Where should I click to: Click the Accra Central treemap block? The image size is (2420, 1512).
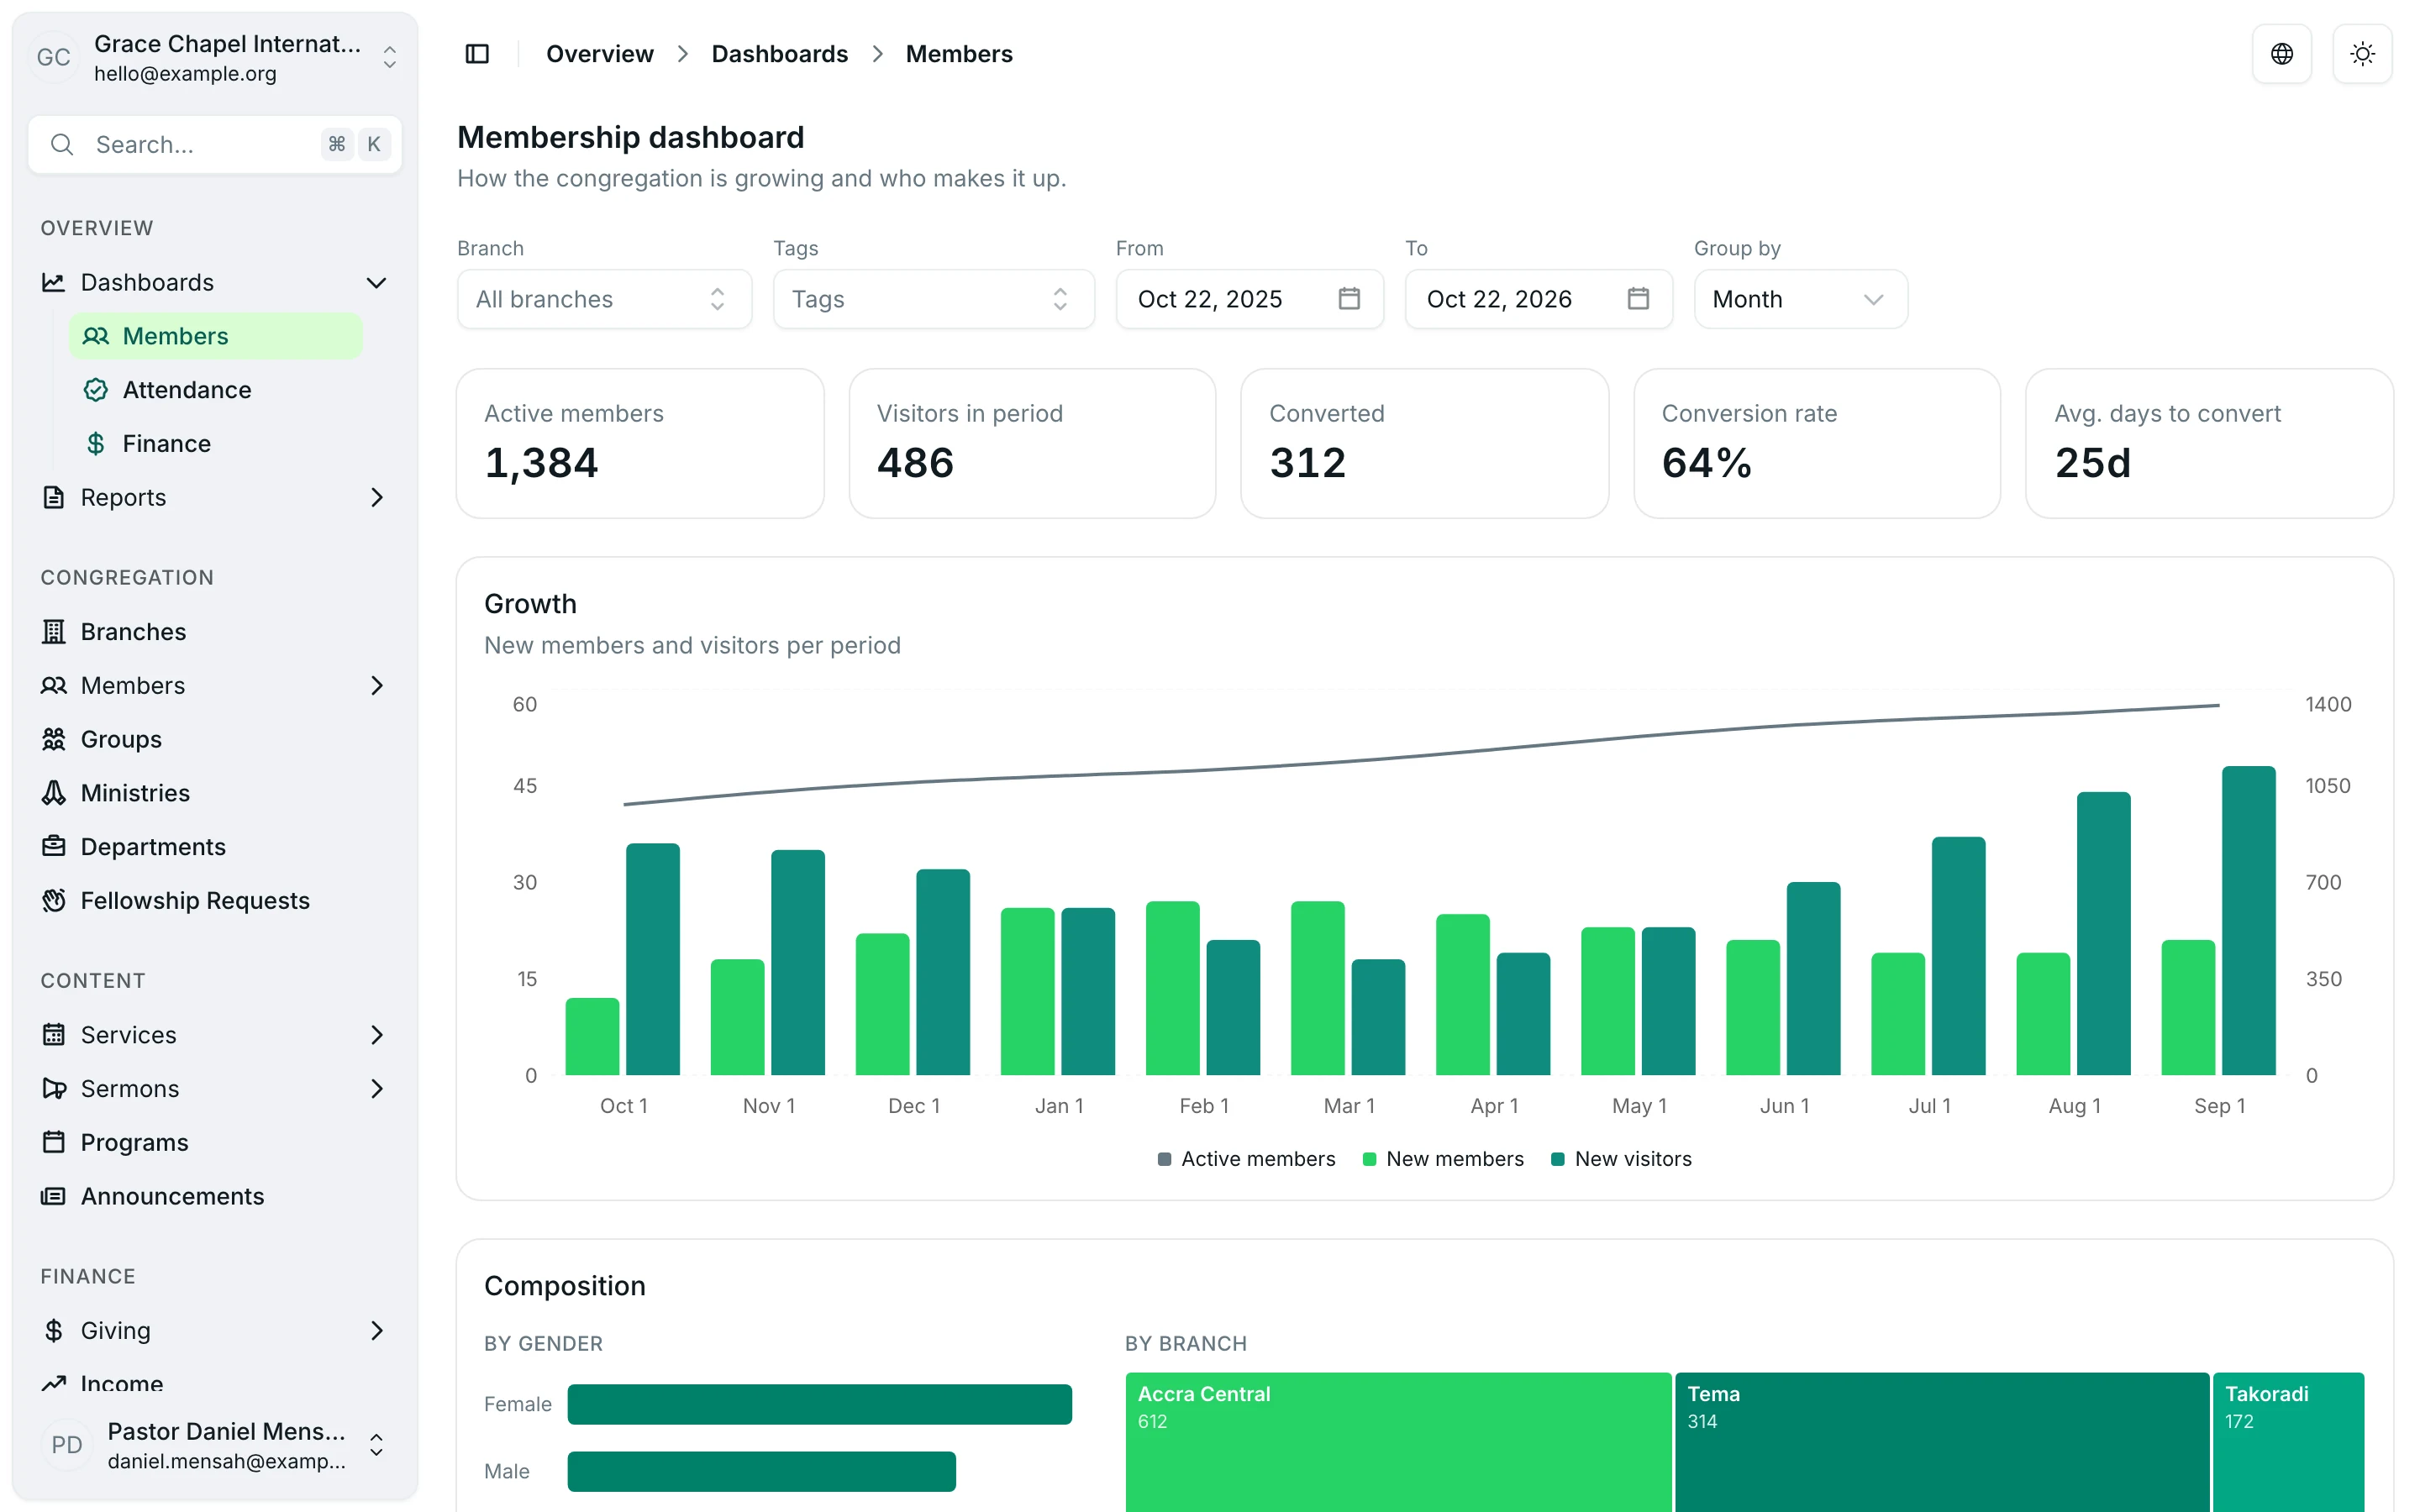tap(1398, 1442)
